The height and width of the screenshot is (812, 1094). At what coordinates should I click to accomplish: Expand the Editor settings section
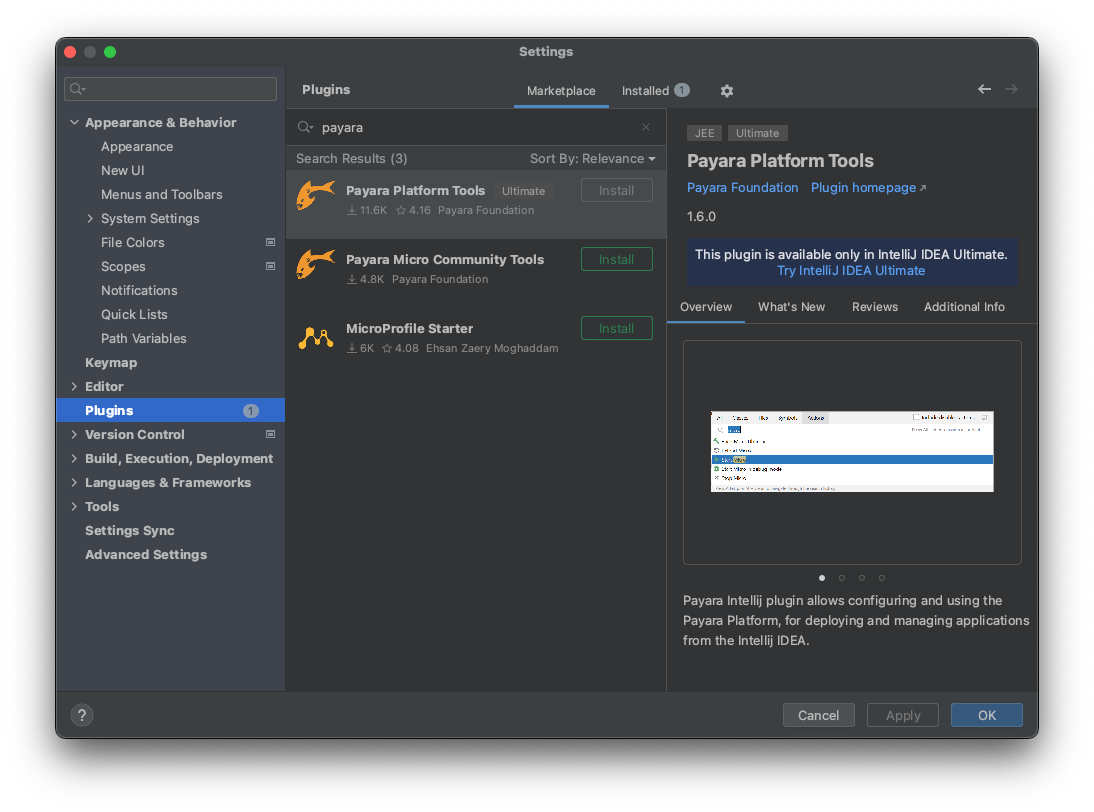pyautogui.click(x=74, y=386)
